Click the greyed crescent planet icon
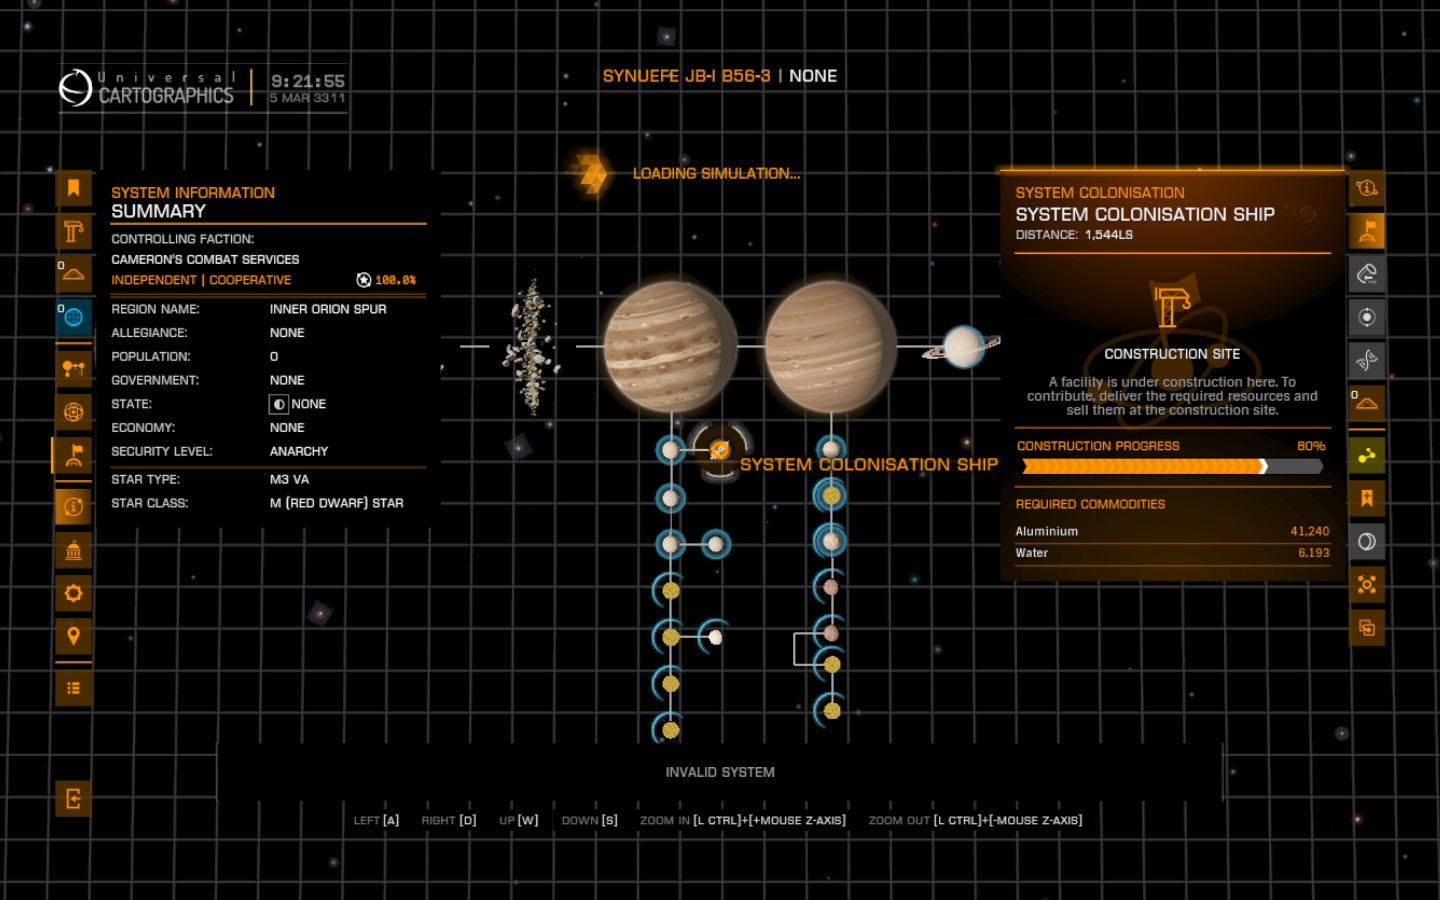The image size is (1440, 900). click(1367, 541)
